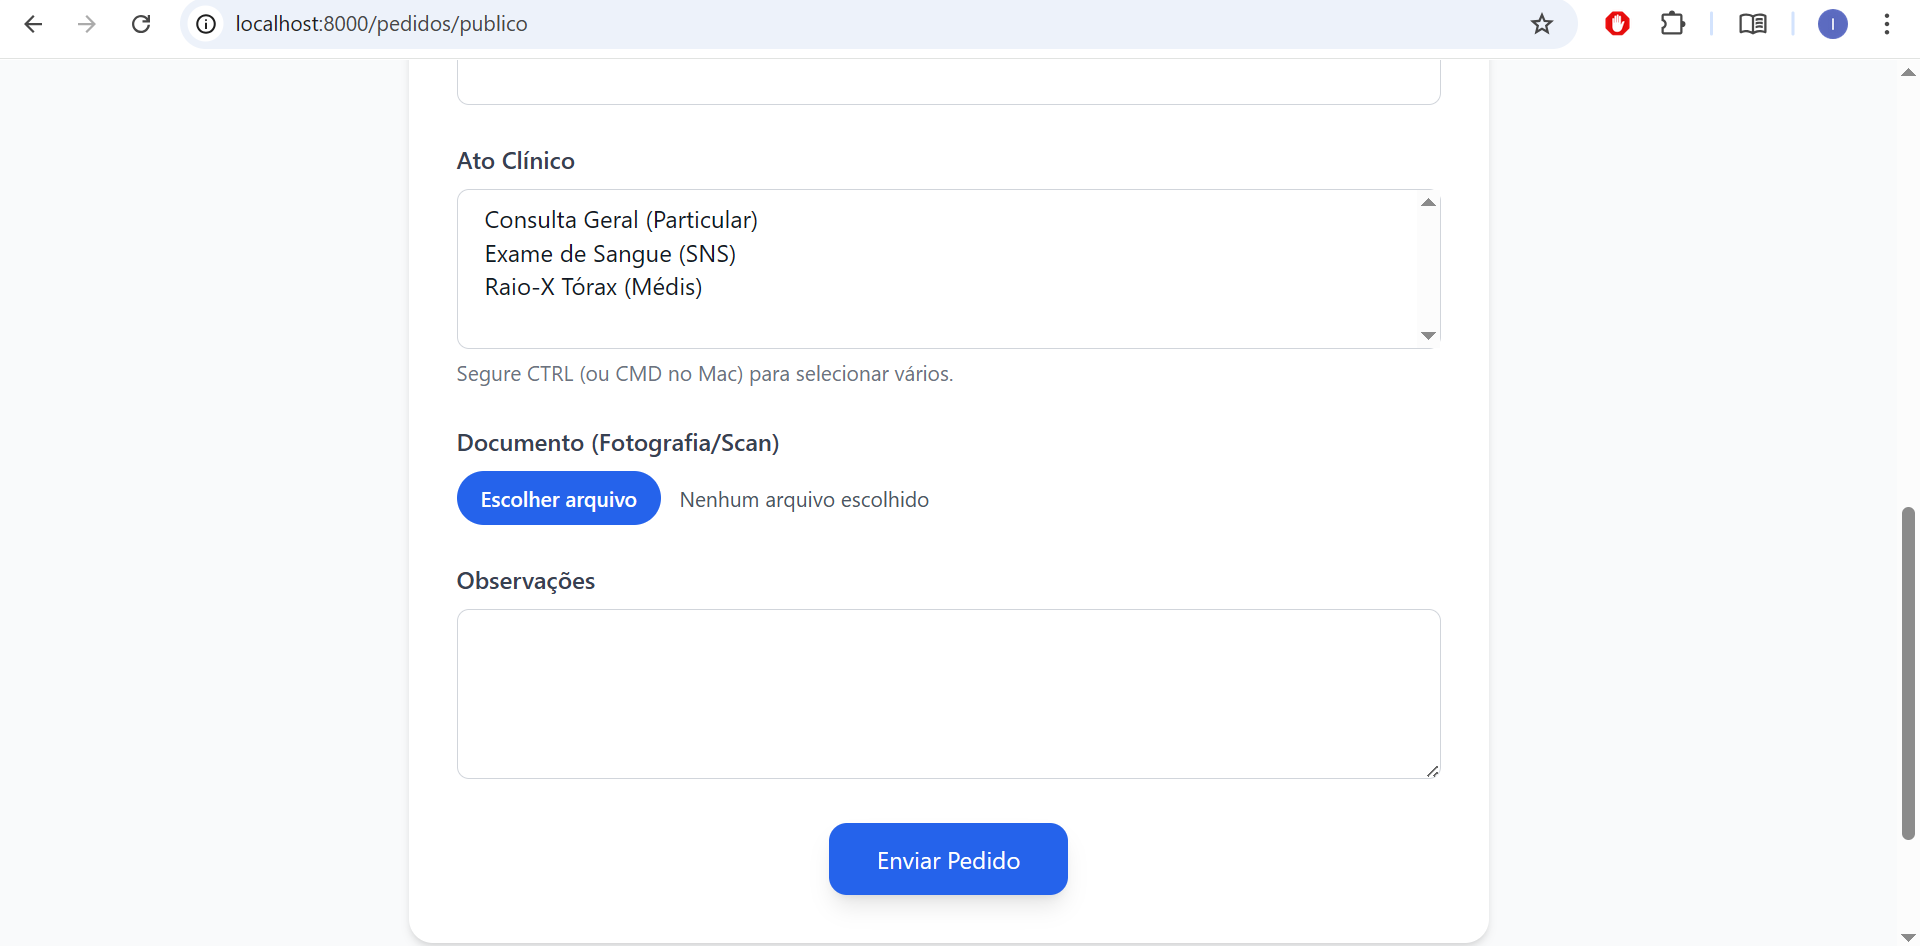This screenshot has width=1920, height=946.
Task: Click the page vertical scrollbar thumb
Action: (x=1908, y=673)
